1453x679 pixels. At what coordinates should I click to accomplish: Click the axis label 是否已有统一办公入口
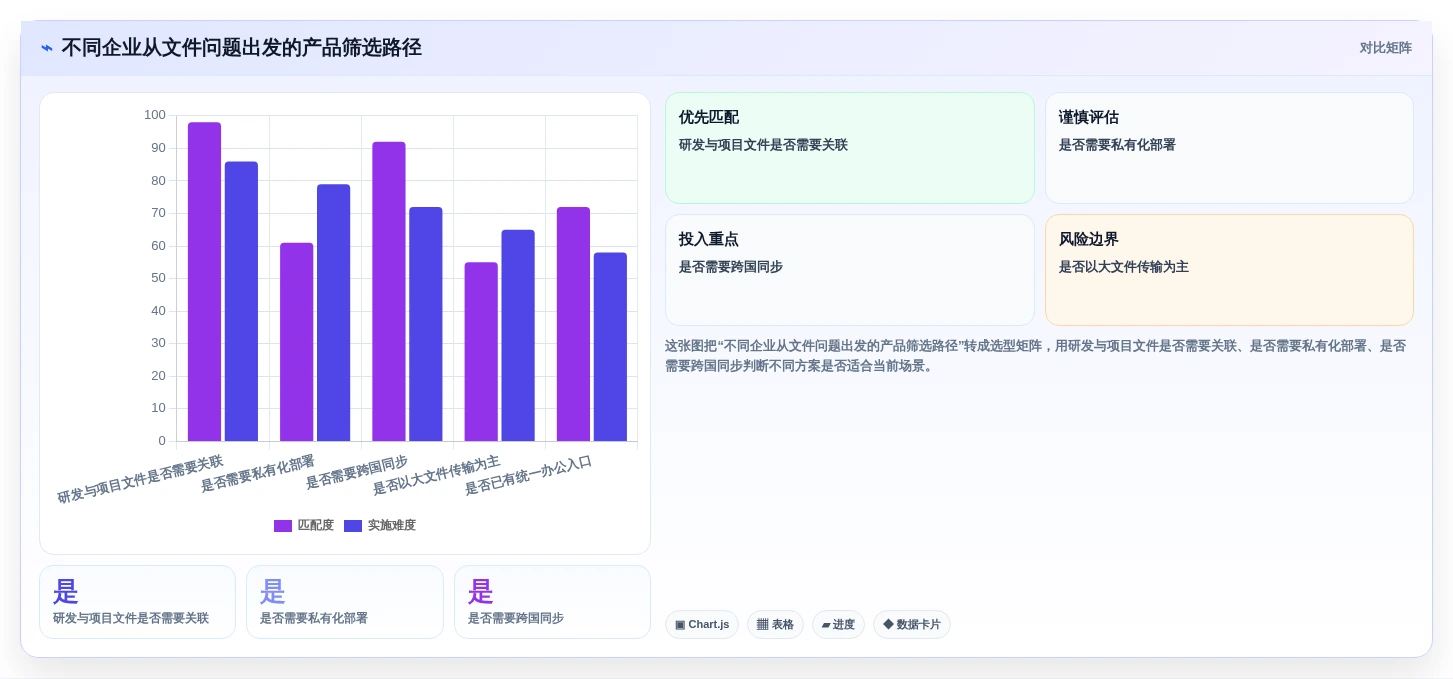529,476
